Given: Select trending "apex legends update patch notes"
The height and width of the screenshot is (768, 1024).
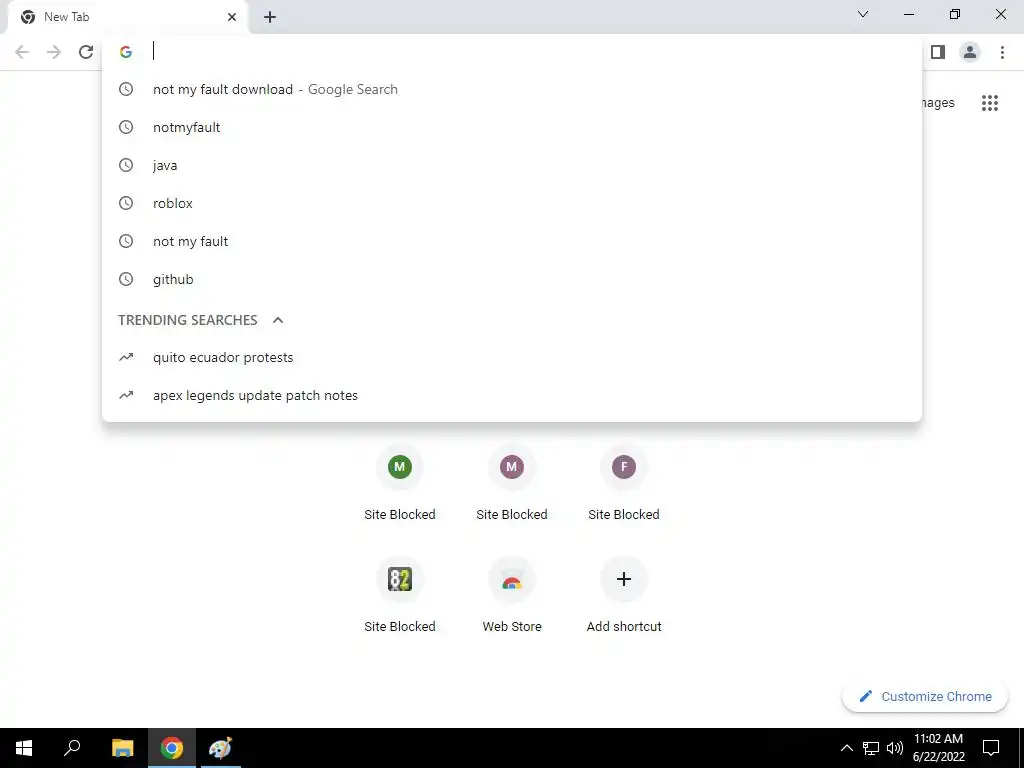Looking at the screenshot, I should (x=512, y=395).
